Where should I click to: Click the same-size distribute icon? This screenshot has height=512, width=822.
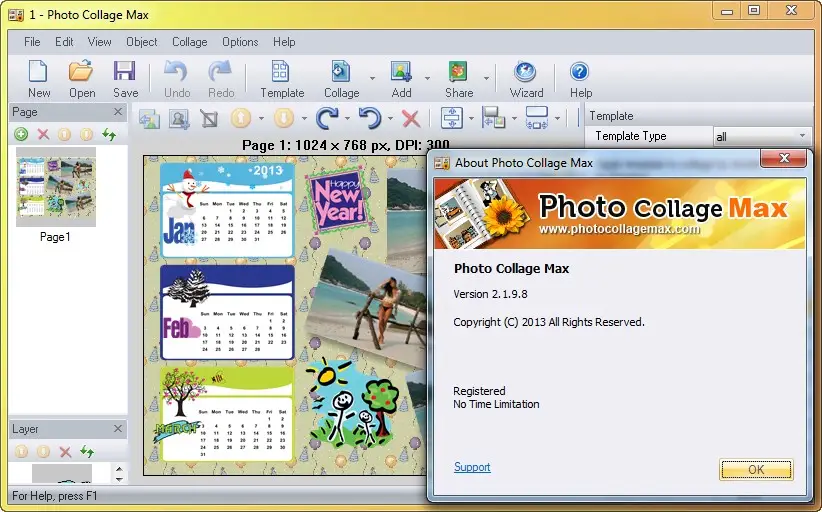537,118
